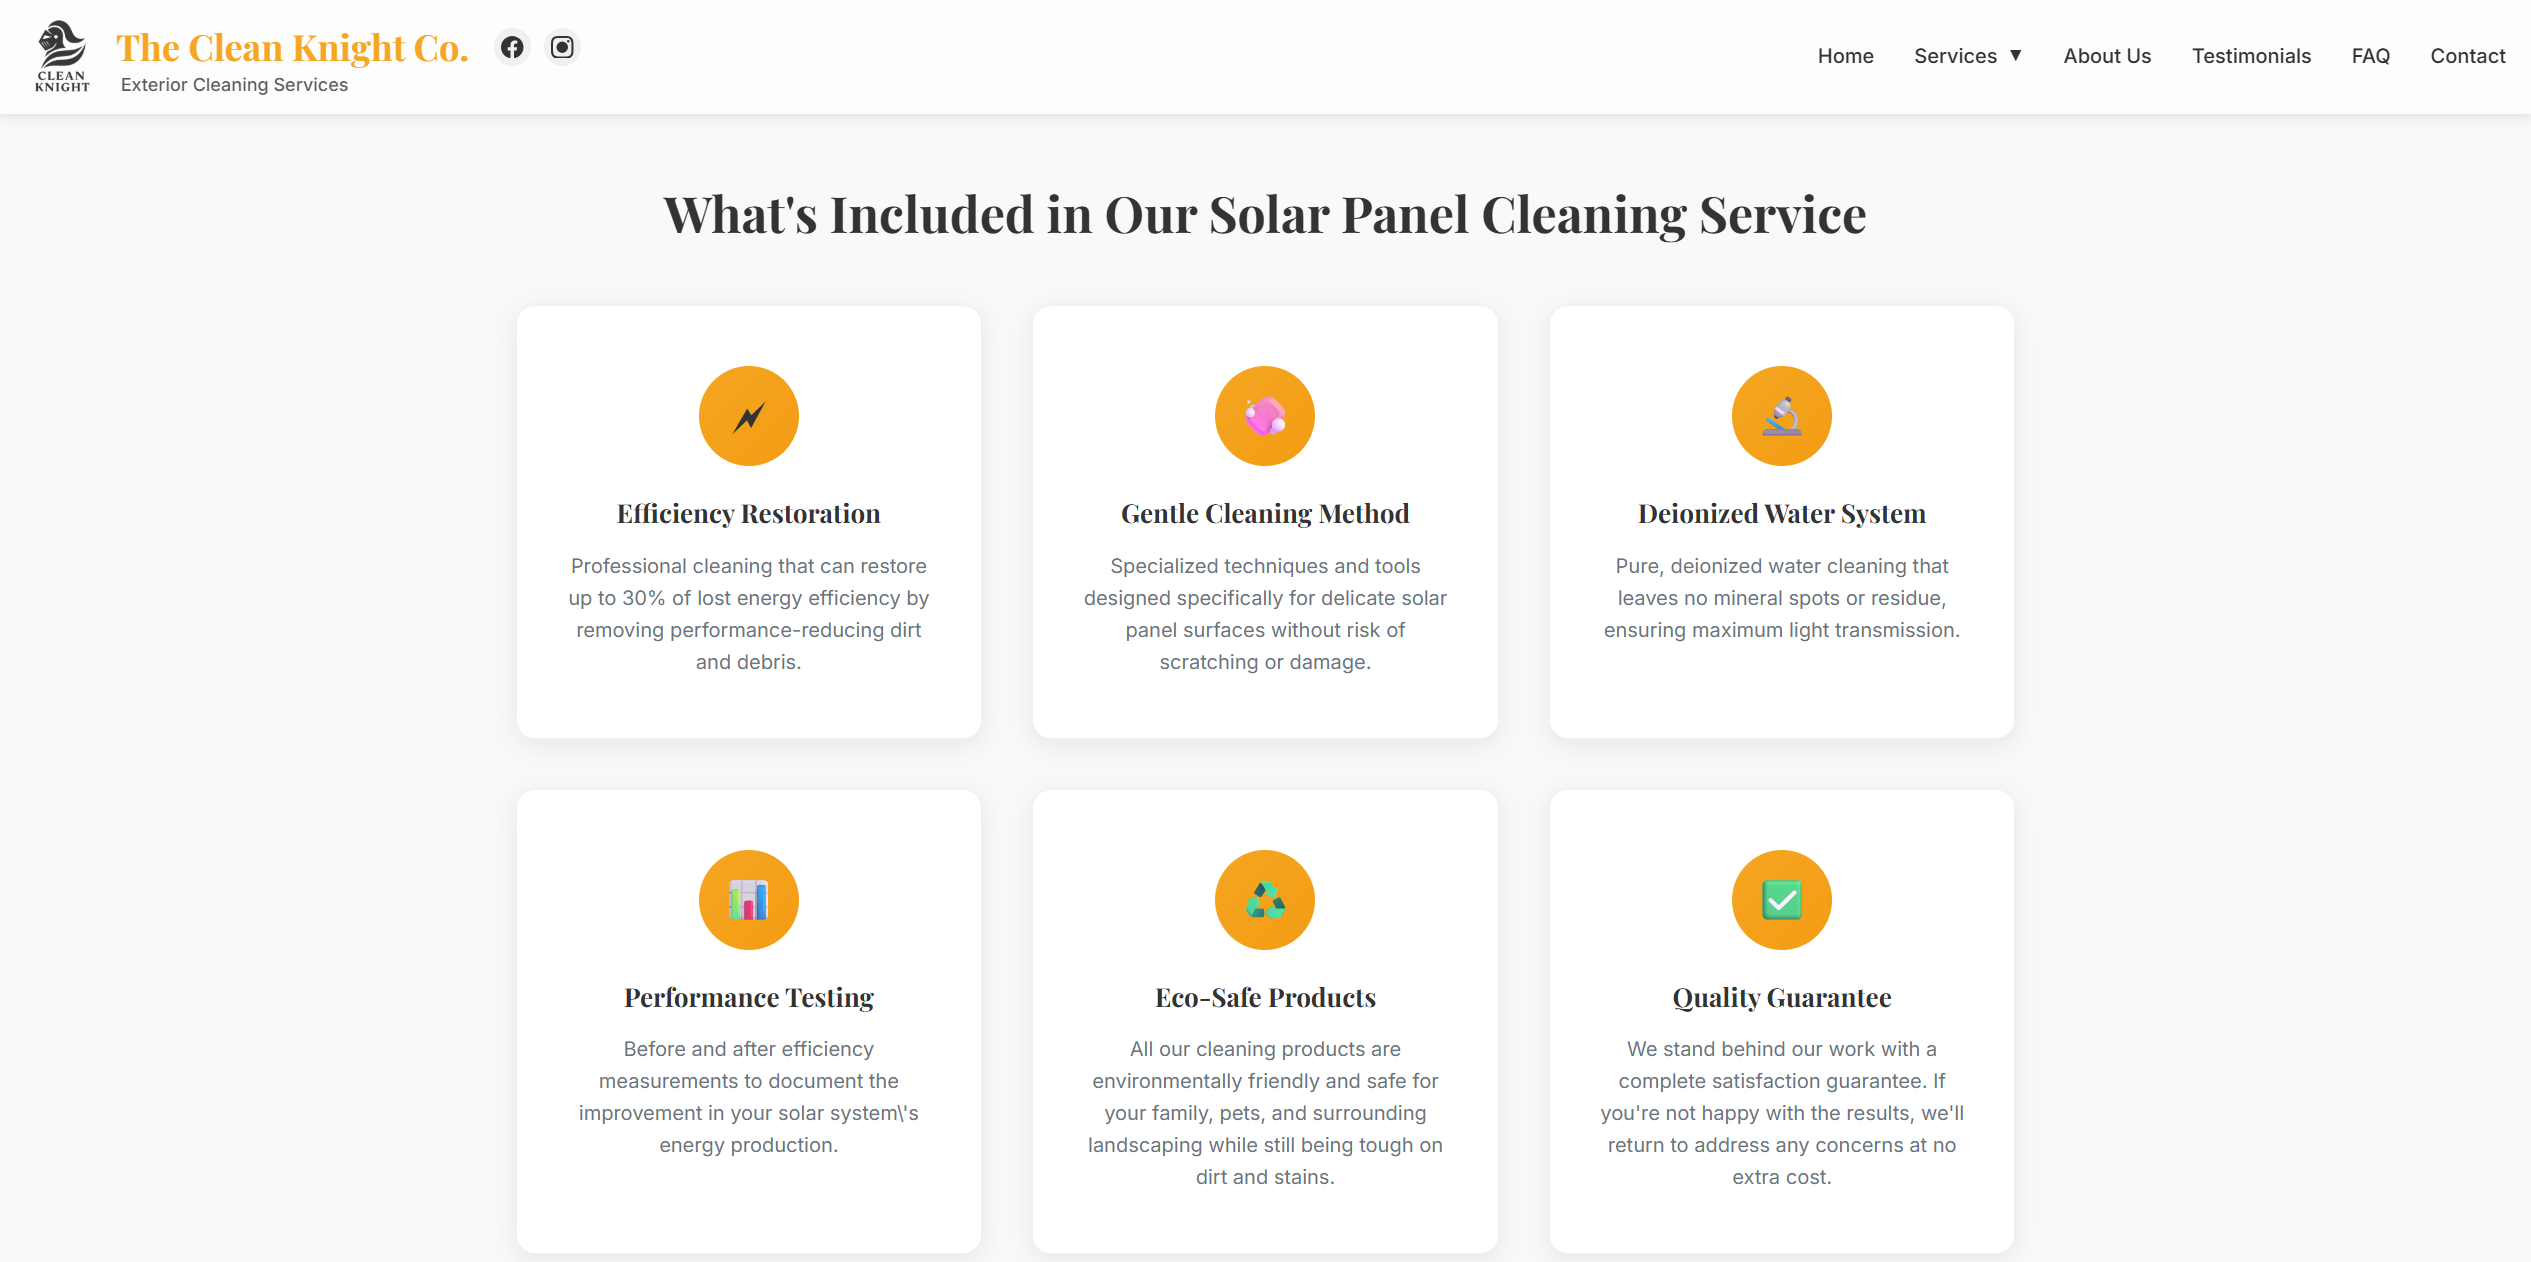The width and height of the screenshot is (2531, 1262).
Task: Click the lightning bolt Efficiency Restoration icon
Action: (748, 416)
